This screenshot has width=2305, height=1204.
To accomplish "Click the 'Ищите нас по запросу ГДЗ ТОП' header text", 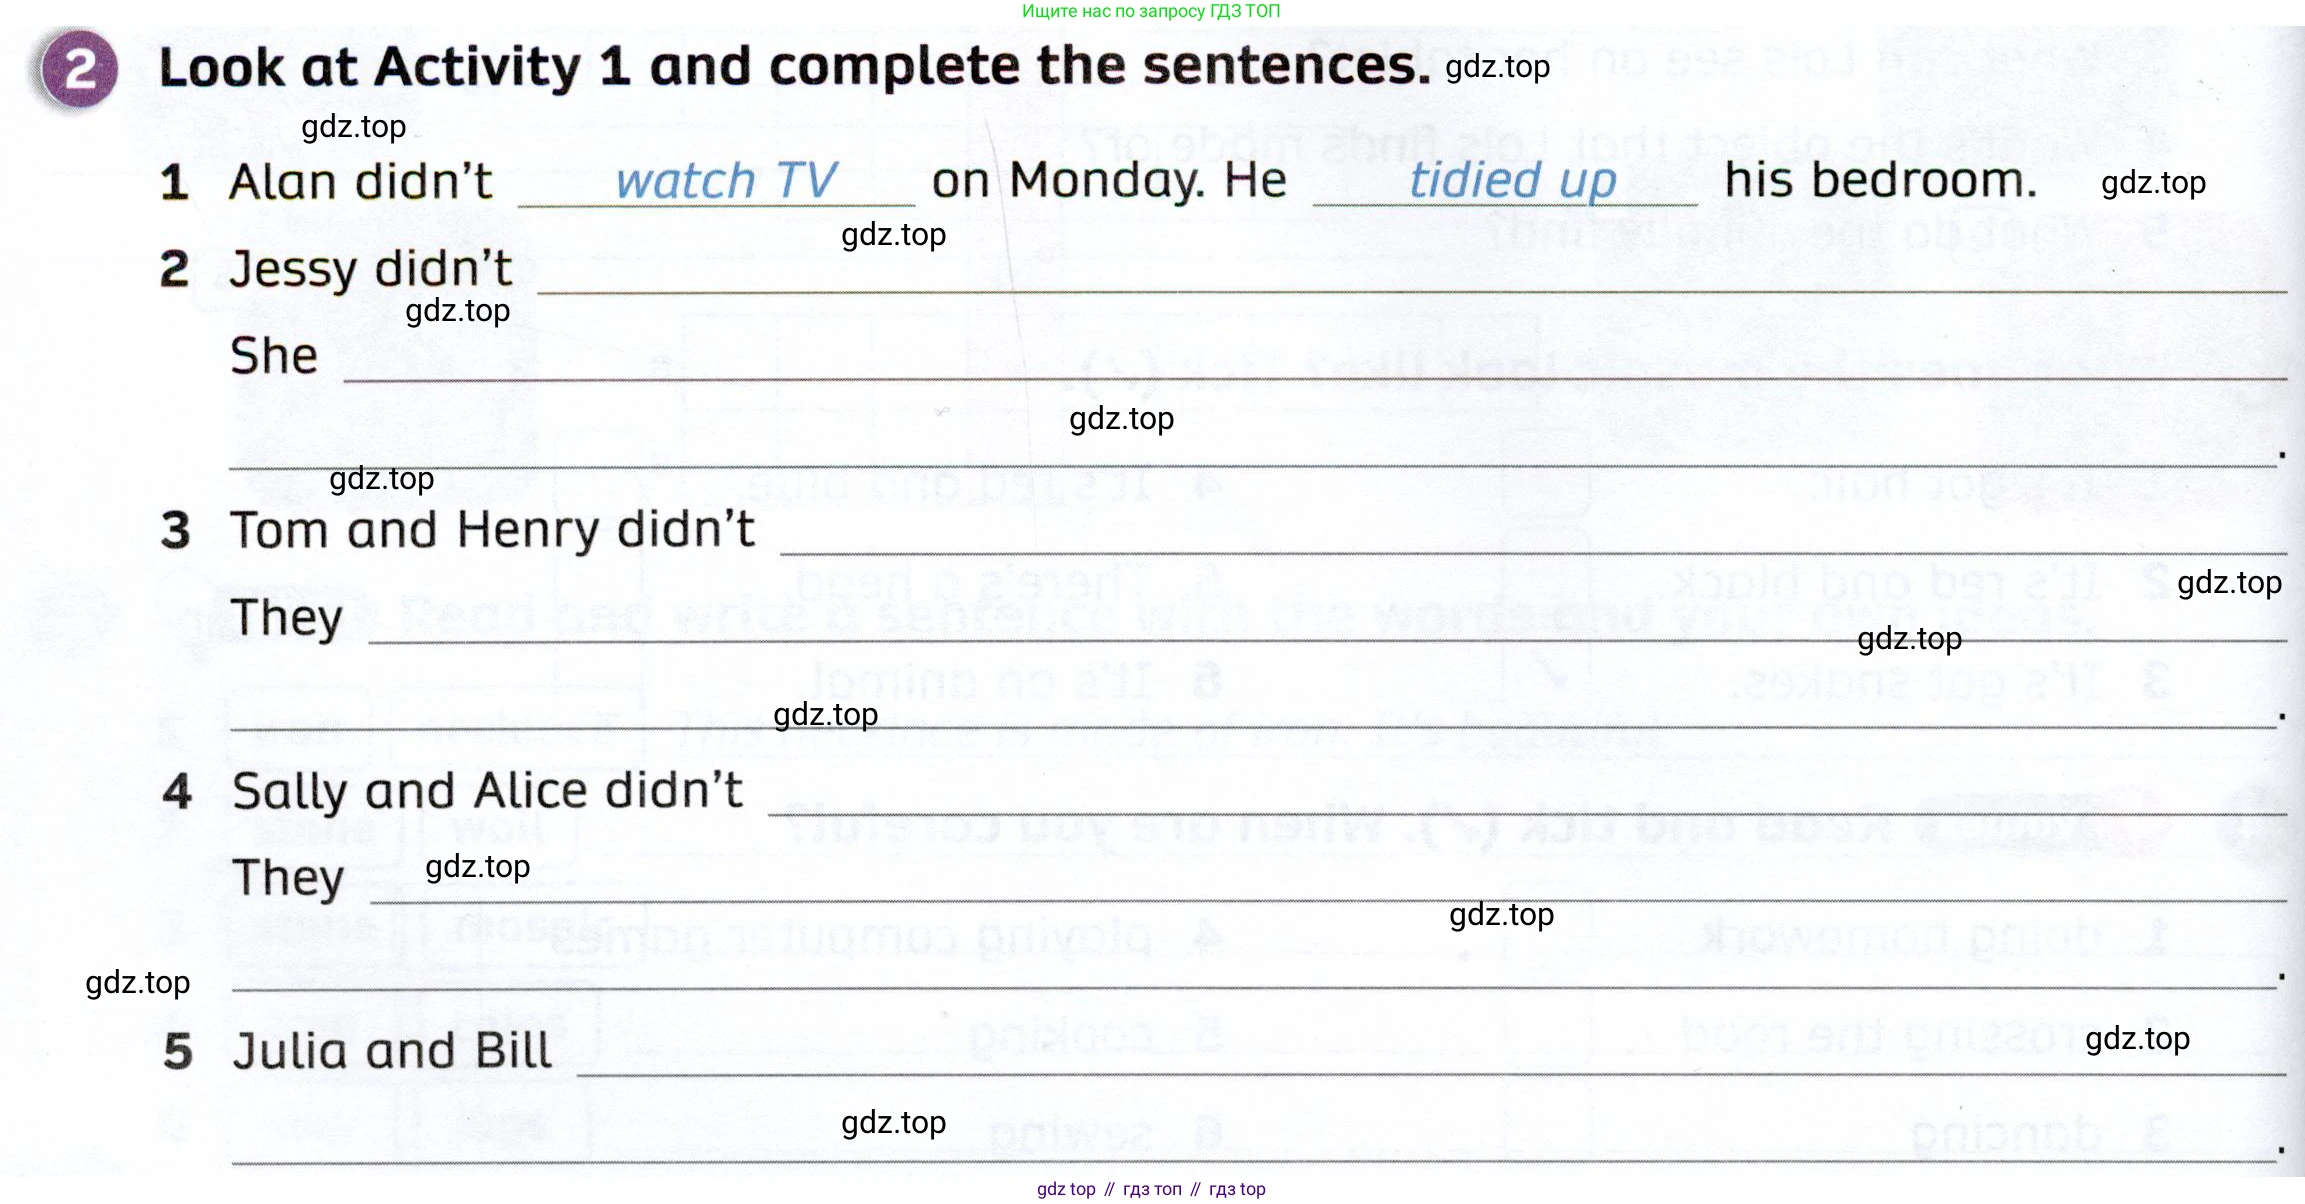I will click(x=1151, y=11).
